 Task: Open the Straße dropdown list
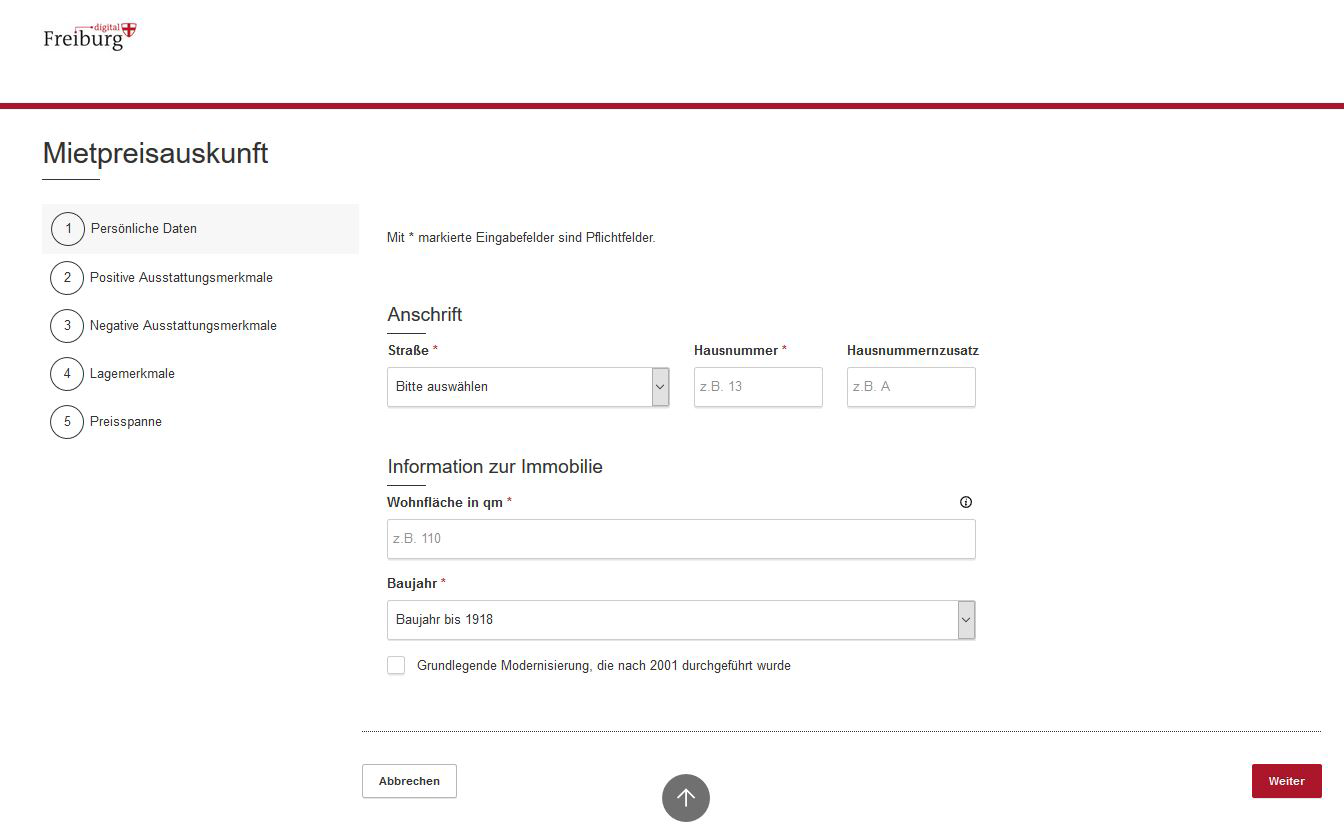coord(527,387)
